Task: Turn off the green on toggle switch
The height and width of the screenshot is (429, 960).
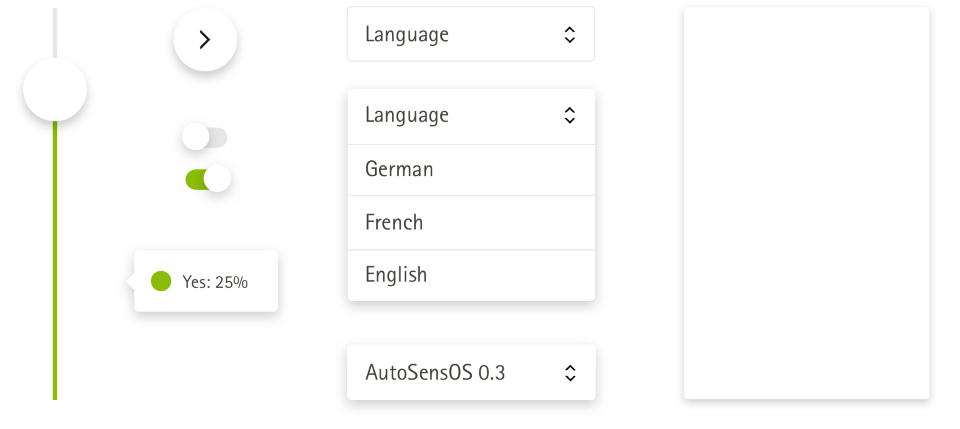Action: coord(208,179)
